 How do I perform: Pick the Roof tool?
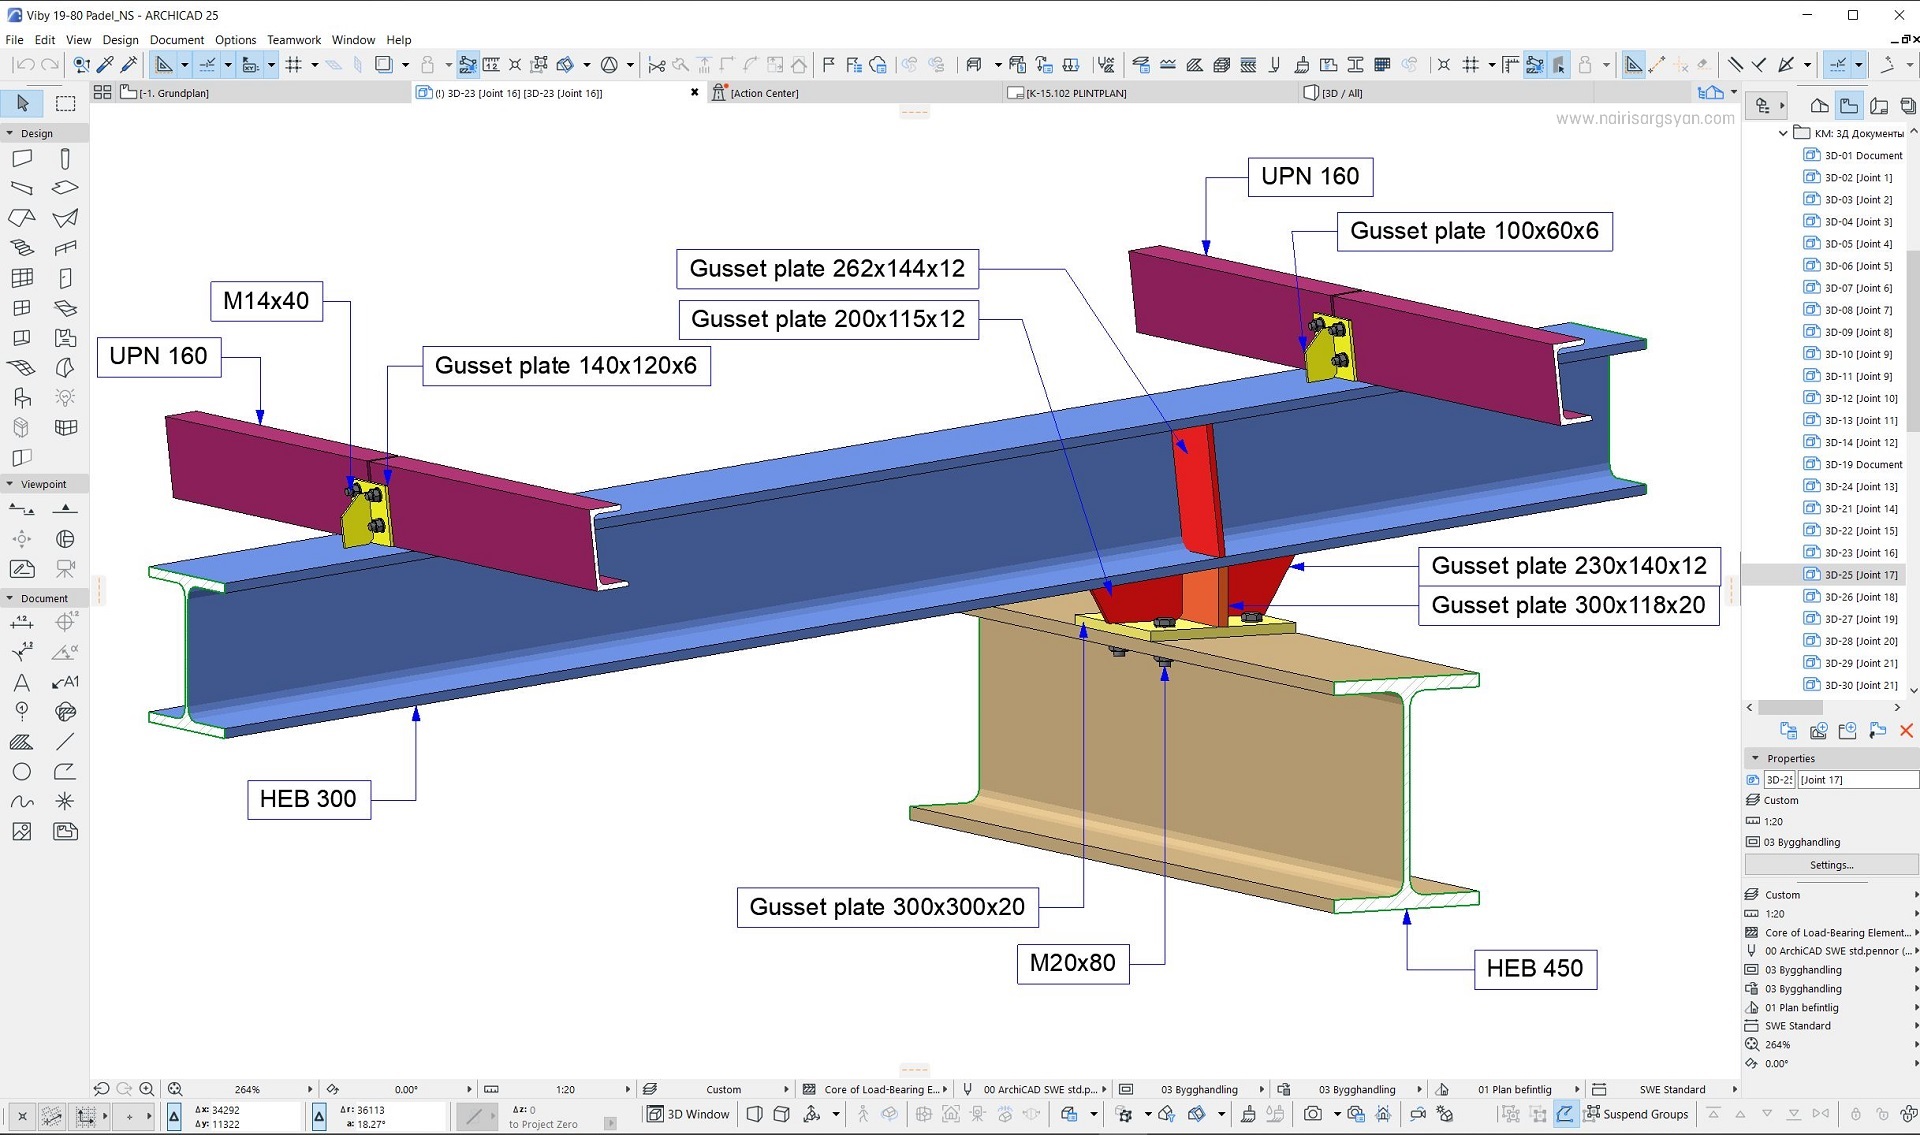[x=22, y=218]
